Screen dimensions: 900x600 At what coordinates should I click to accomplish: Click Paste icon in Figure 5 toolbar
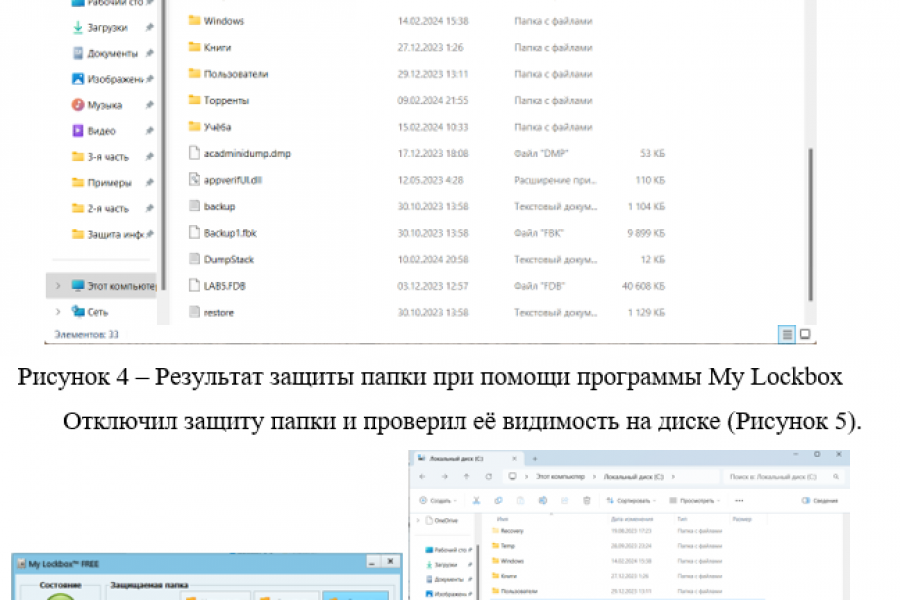tap(520, 501)
